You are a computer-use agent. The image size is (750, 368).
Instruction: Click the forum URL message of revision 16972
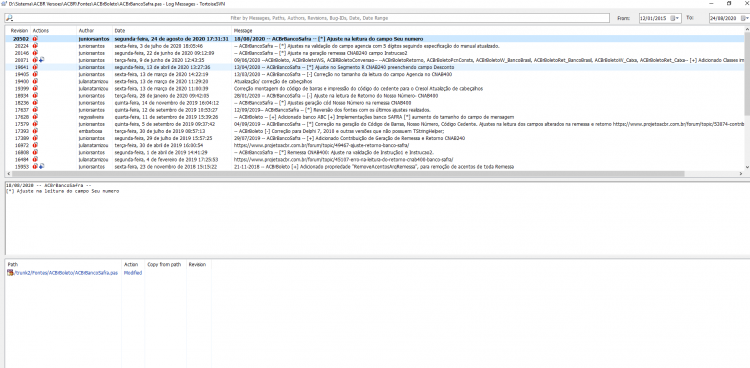(321, 145)
